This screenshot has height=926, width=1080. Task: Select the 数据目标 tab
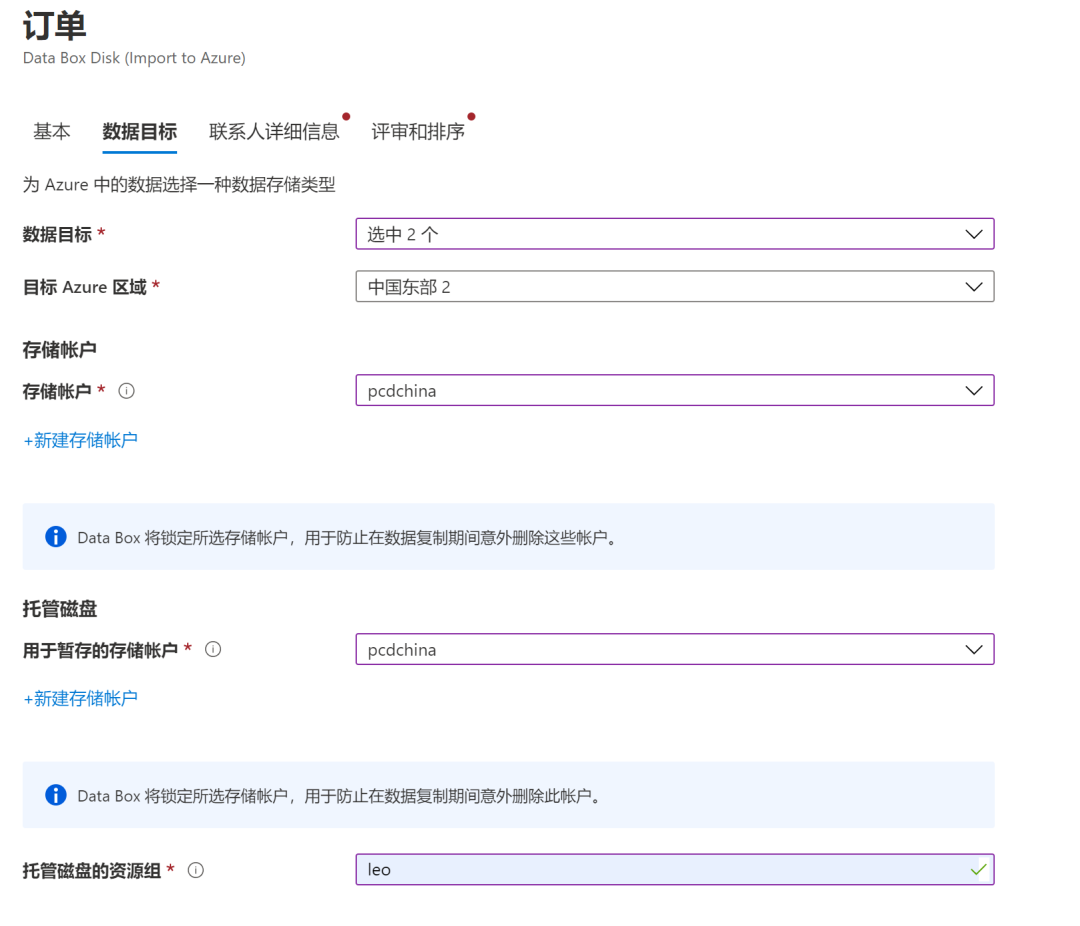pos(140,131)
